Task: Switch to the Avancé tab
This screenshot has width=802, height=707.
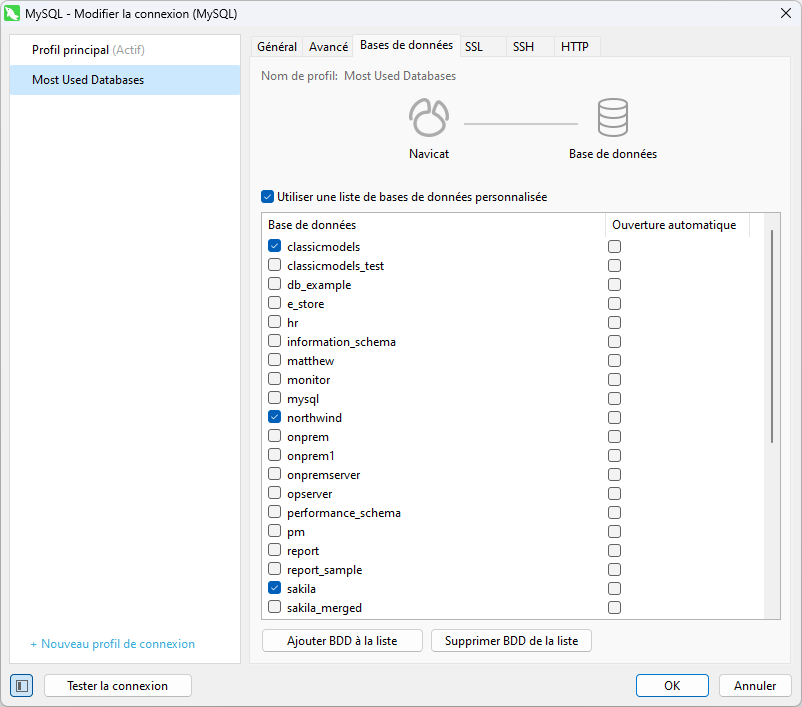Action: pos(328,47)
